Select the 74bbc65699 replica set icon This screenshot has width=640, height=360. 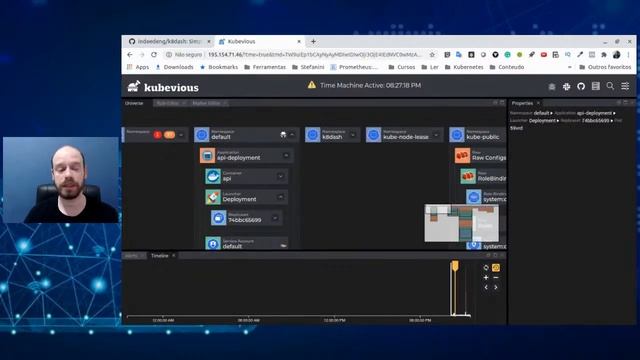[x=218, y=218]
